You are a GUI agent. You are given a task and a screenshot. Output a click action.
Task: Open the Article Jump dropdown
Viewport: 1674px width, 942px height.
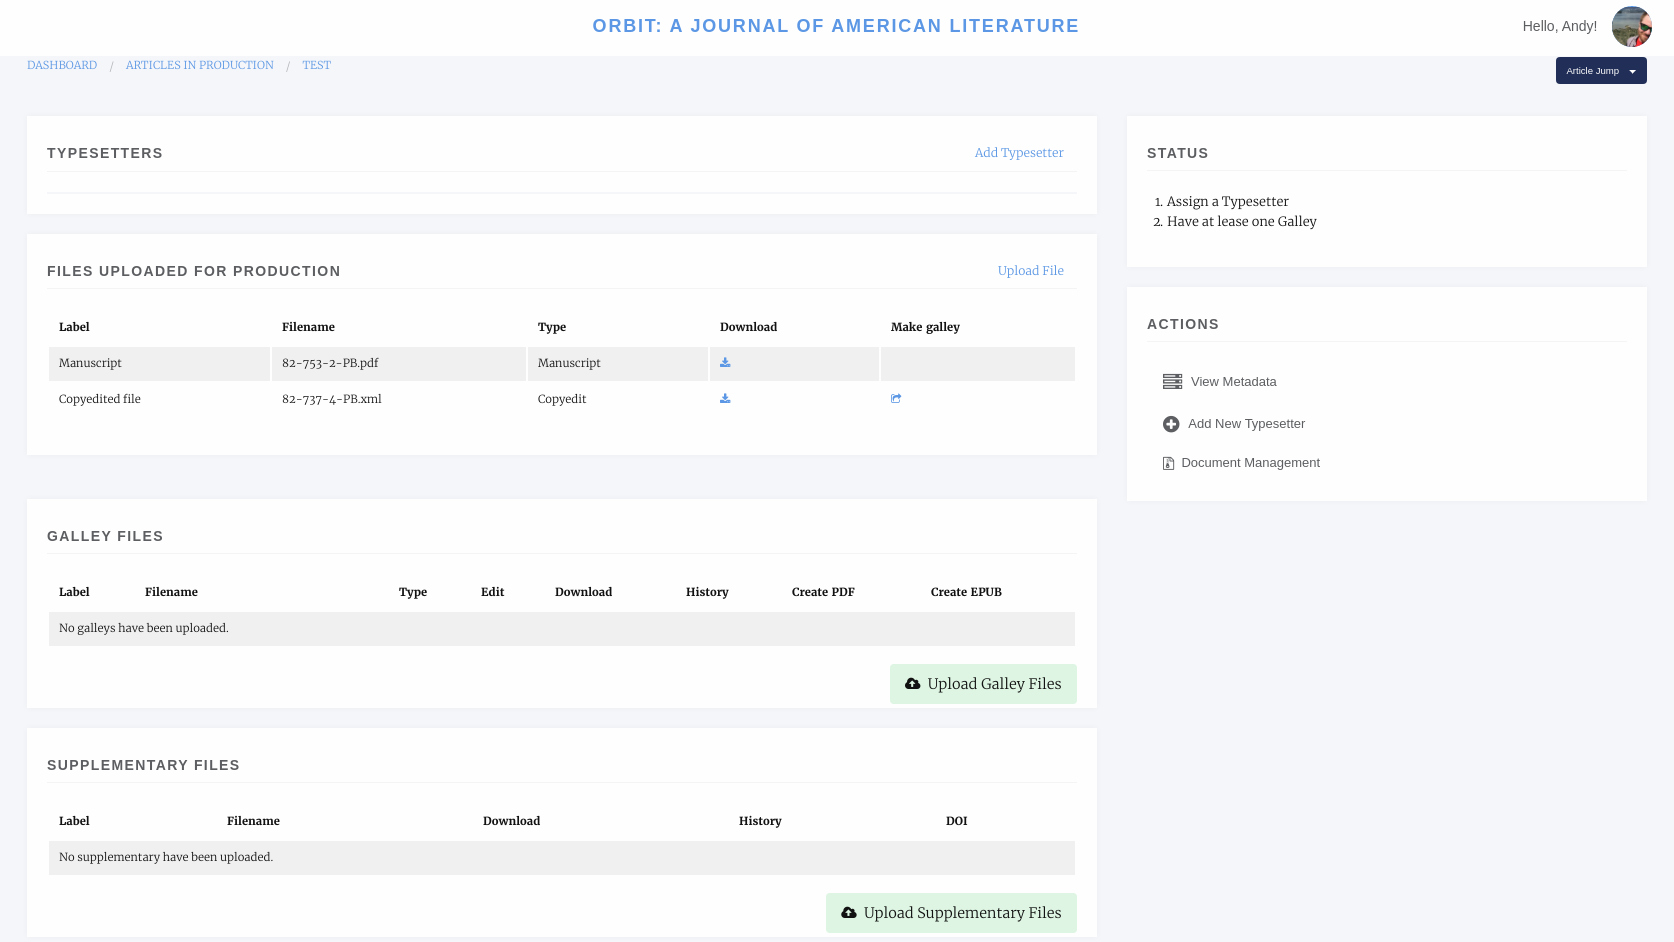coord(1600,71)
